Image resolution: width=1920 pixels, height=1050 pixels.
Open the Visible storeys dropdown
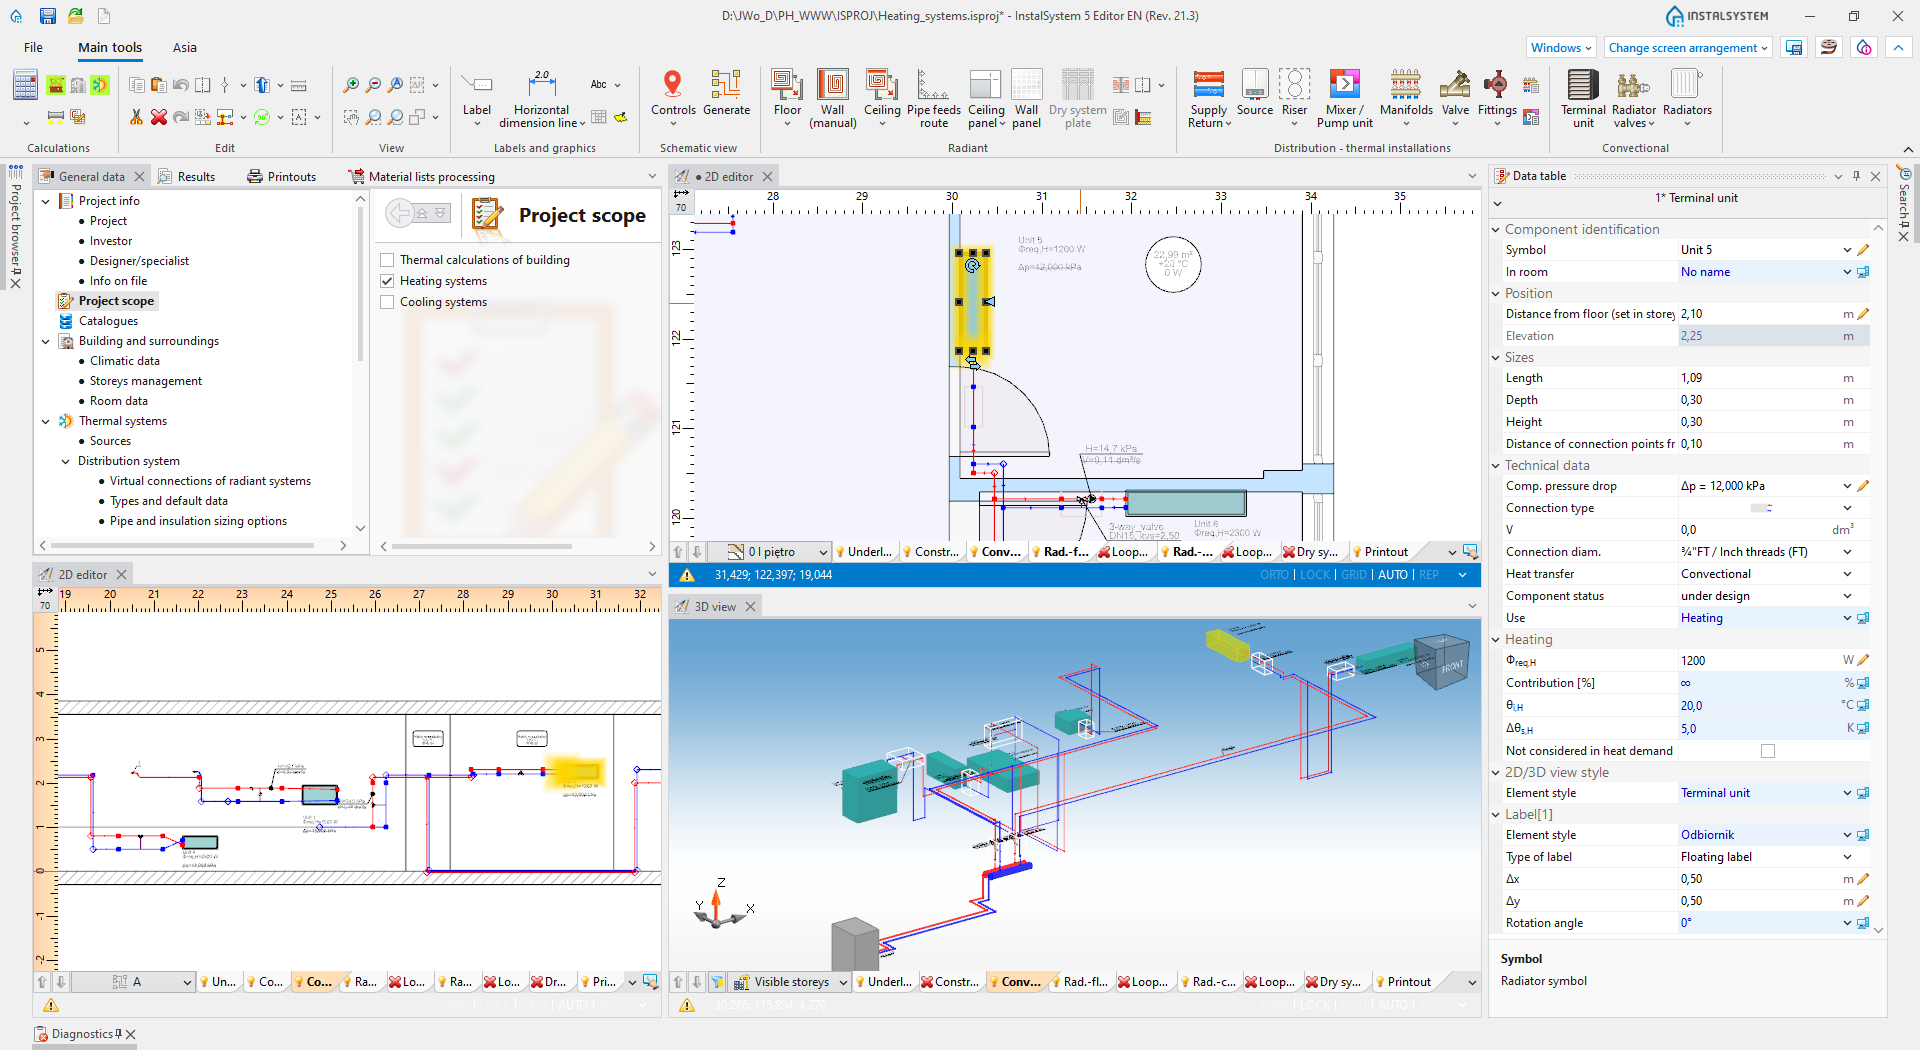point(790,982)
